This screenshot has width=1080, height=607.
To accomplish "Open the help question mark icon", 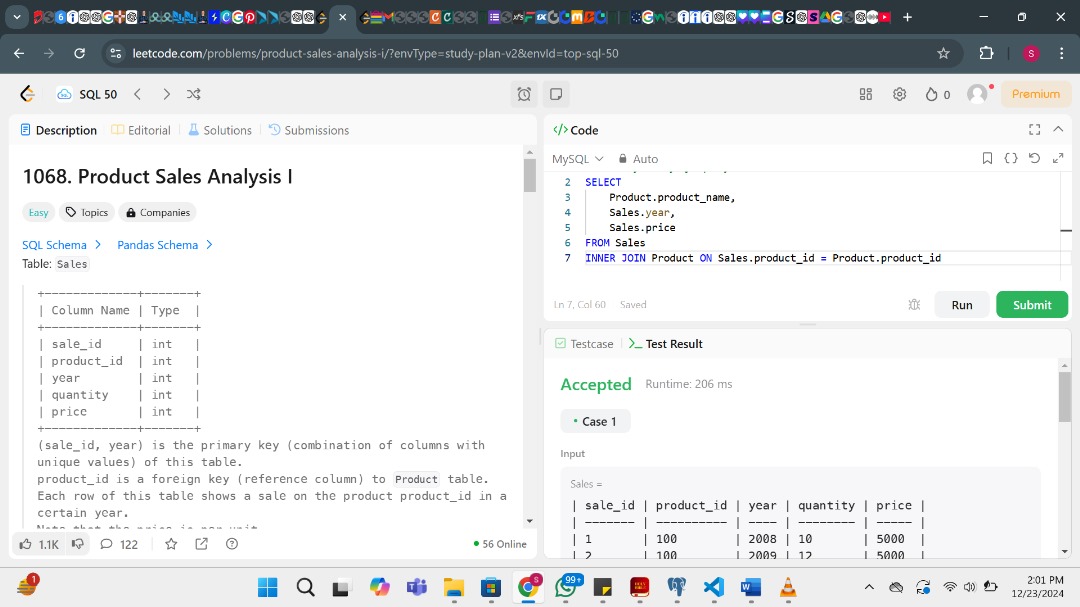I will click(231, 544).
